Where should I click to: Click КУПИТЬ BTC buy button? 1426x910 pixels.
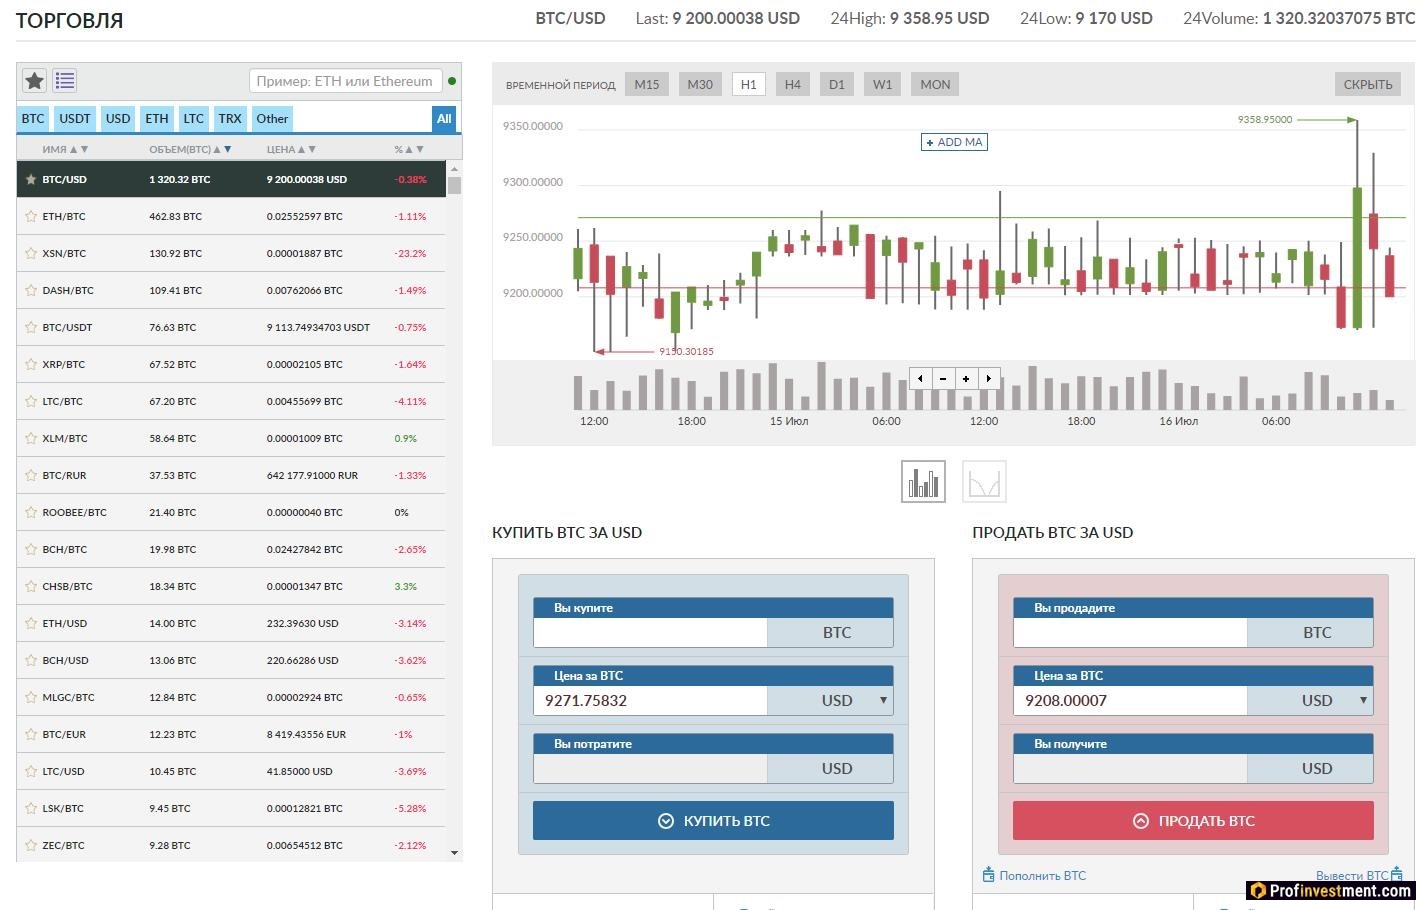pos(713,821)
